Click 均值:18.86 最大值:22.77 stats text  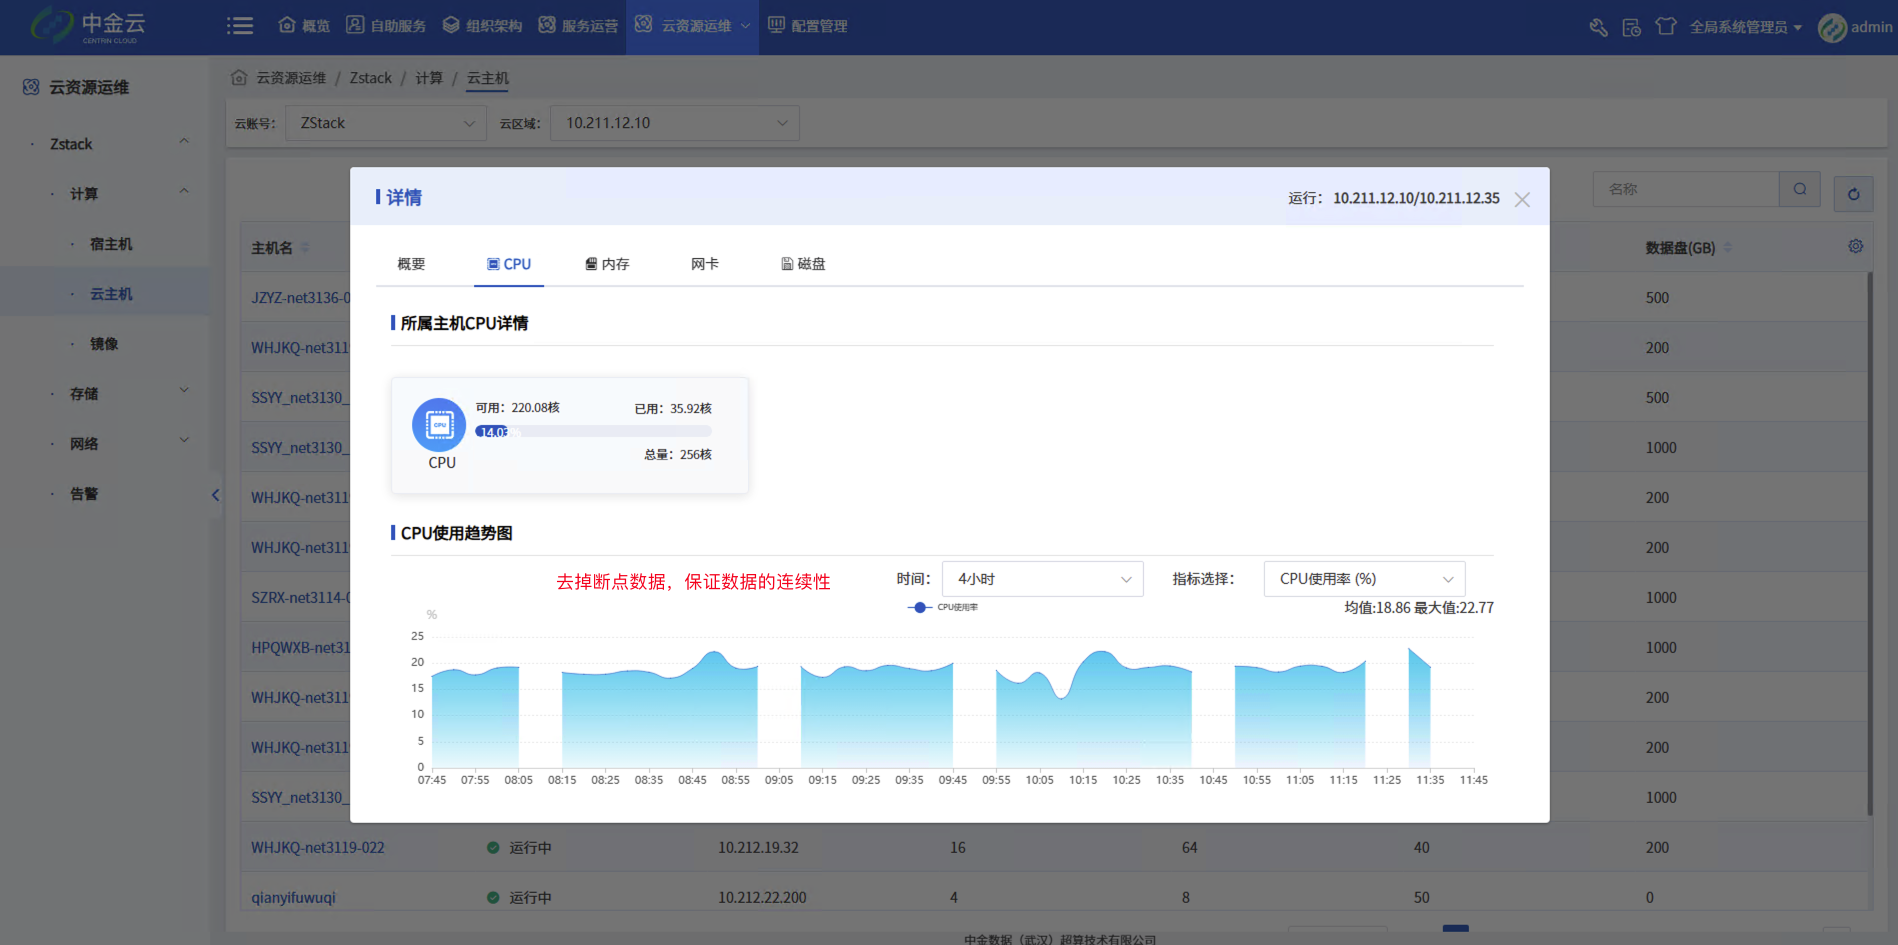(1418, 608)
